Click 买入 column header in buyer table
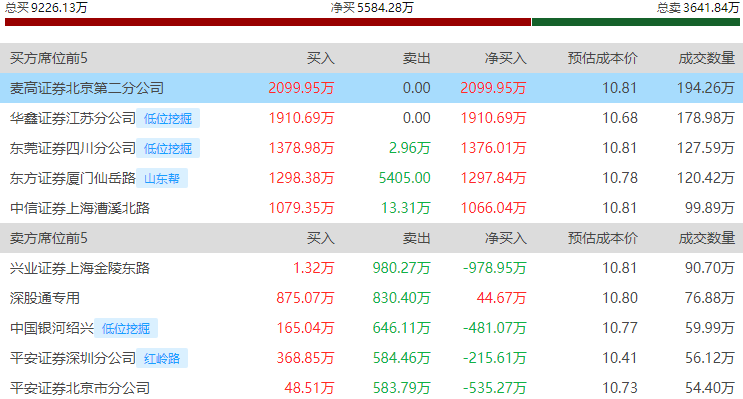 point(320,58)
